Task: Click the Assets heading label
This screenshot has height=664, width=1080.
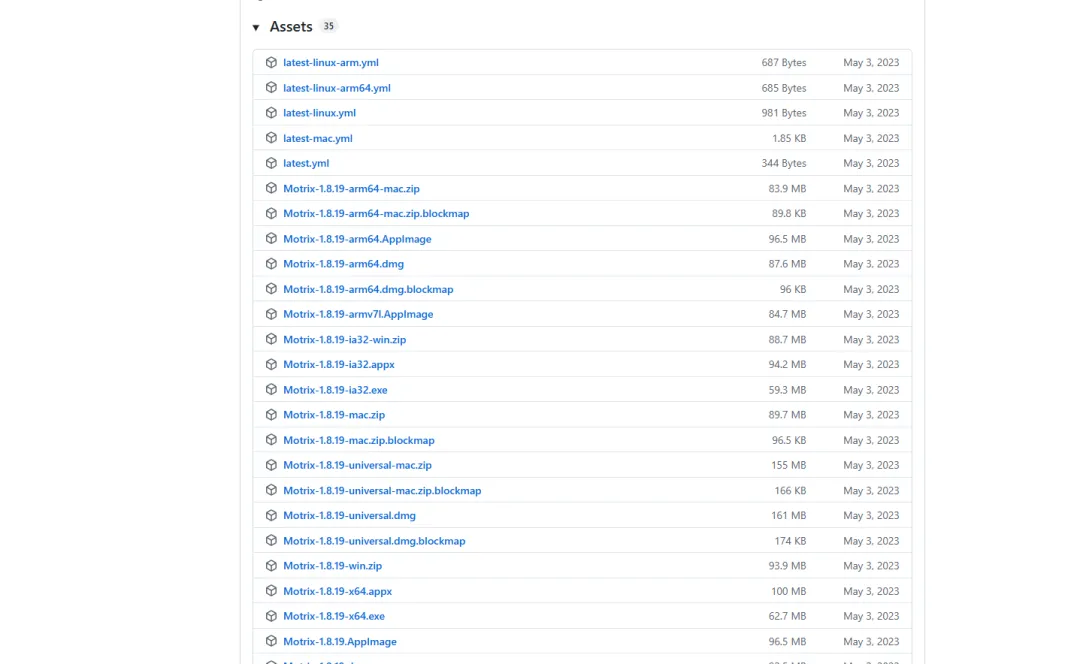Action: coord(291,27)
